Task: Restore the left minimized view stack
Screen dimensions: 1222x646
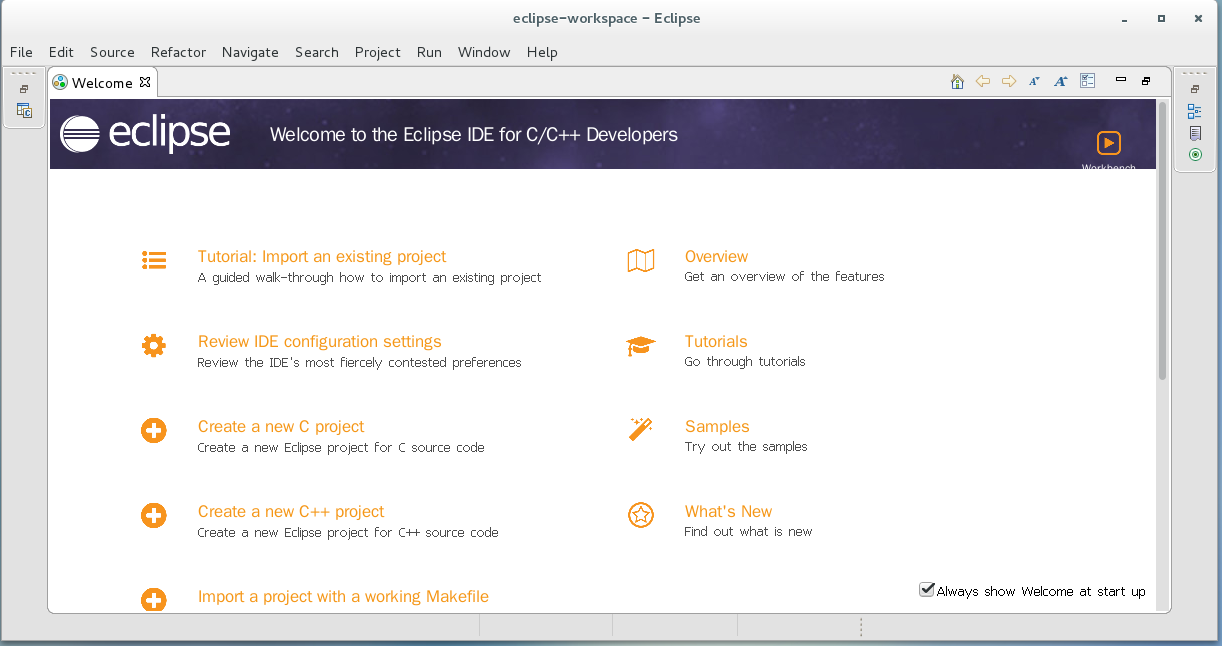Action: pos(24,89)
